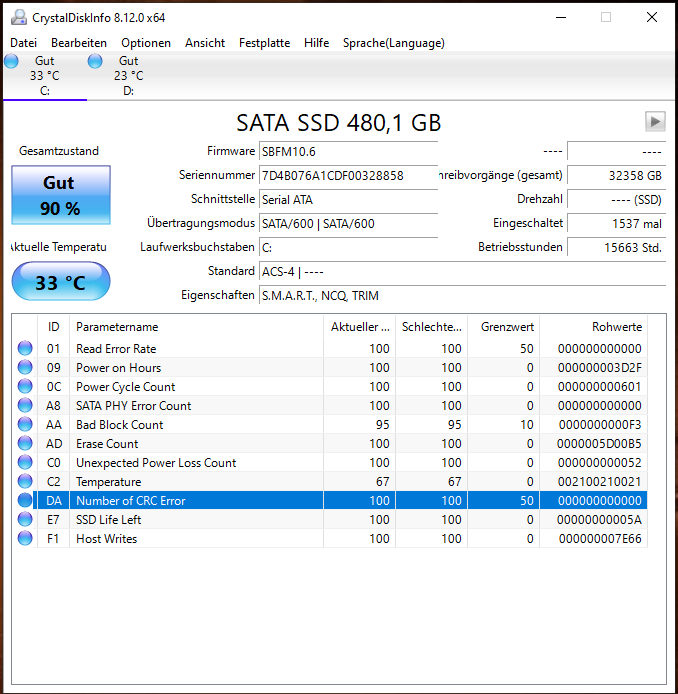The width and height of the screenshot is (678, 694).
Task: Click the Aktueller column header
Action: tap(360, 327)
